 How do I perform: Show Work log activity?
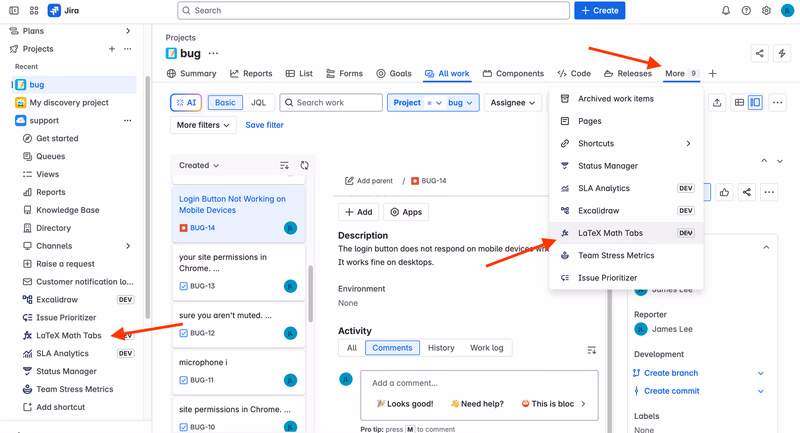[x=487, y=348]
